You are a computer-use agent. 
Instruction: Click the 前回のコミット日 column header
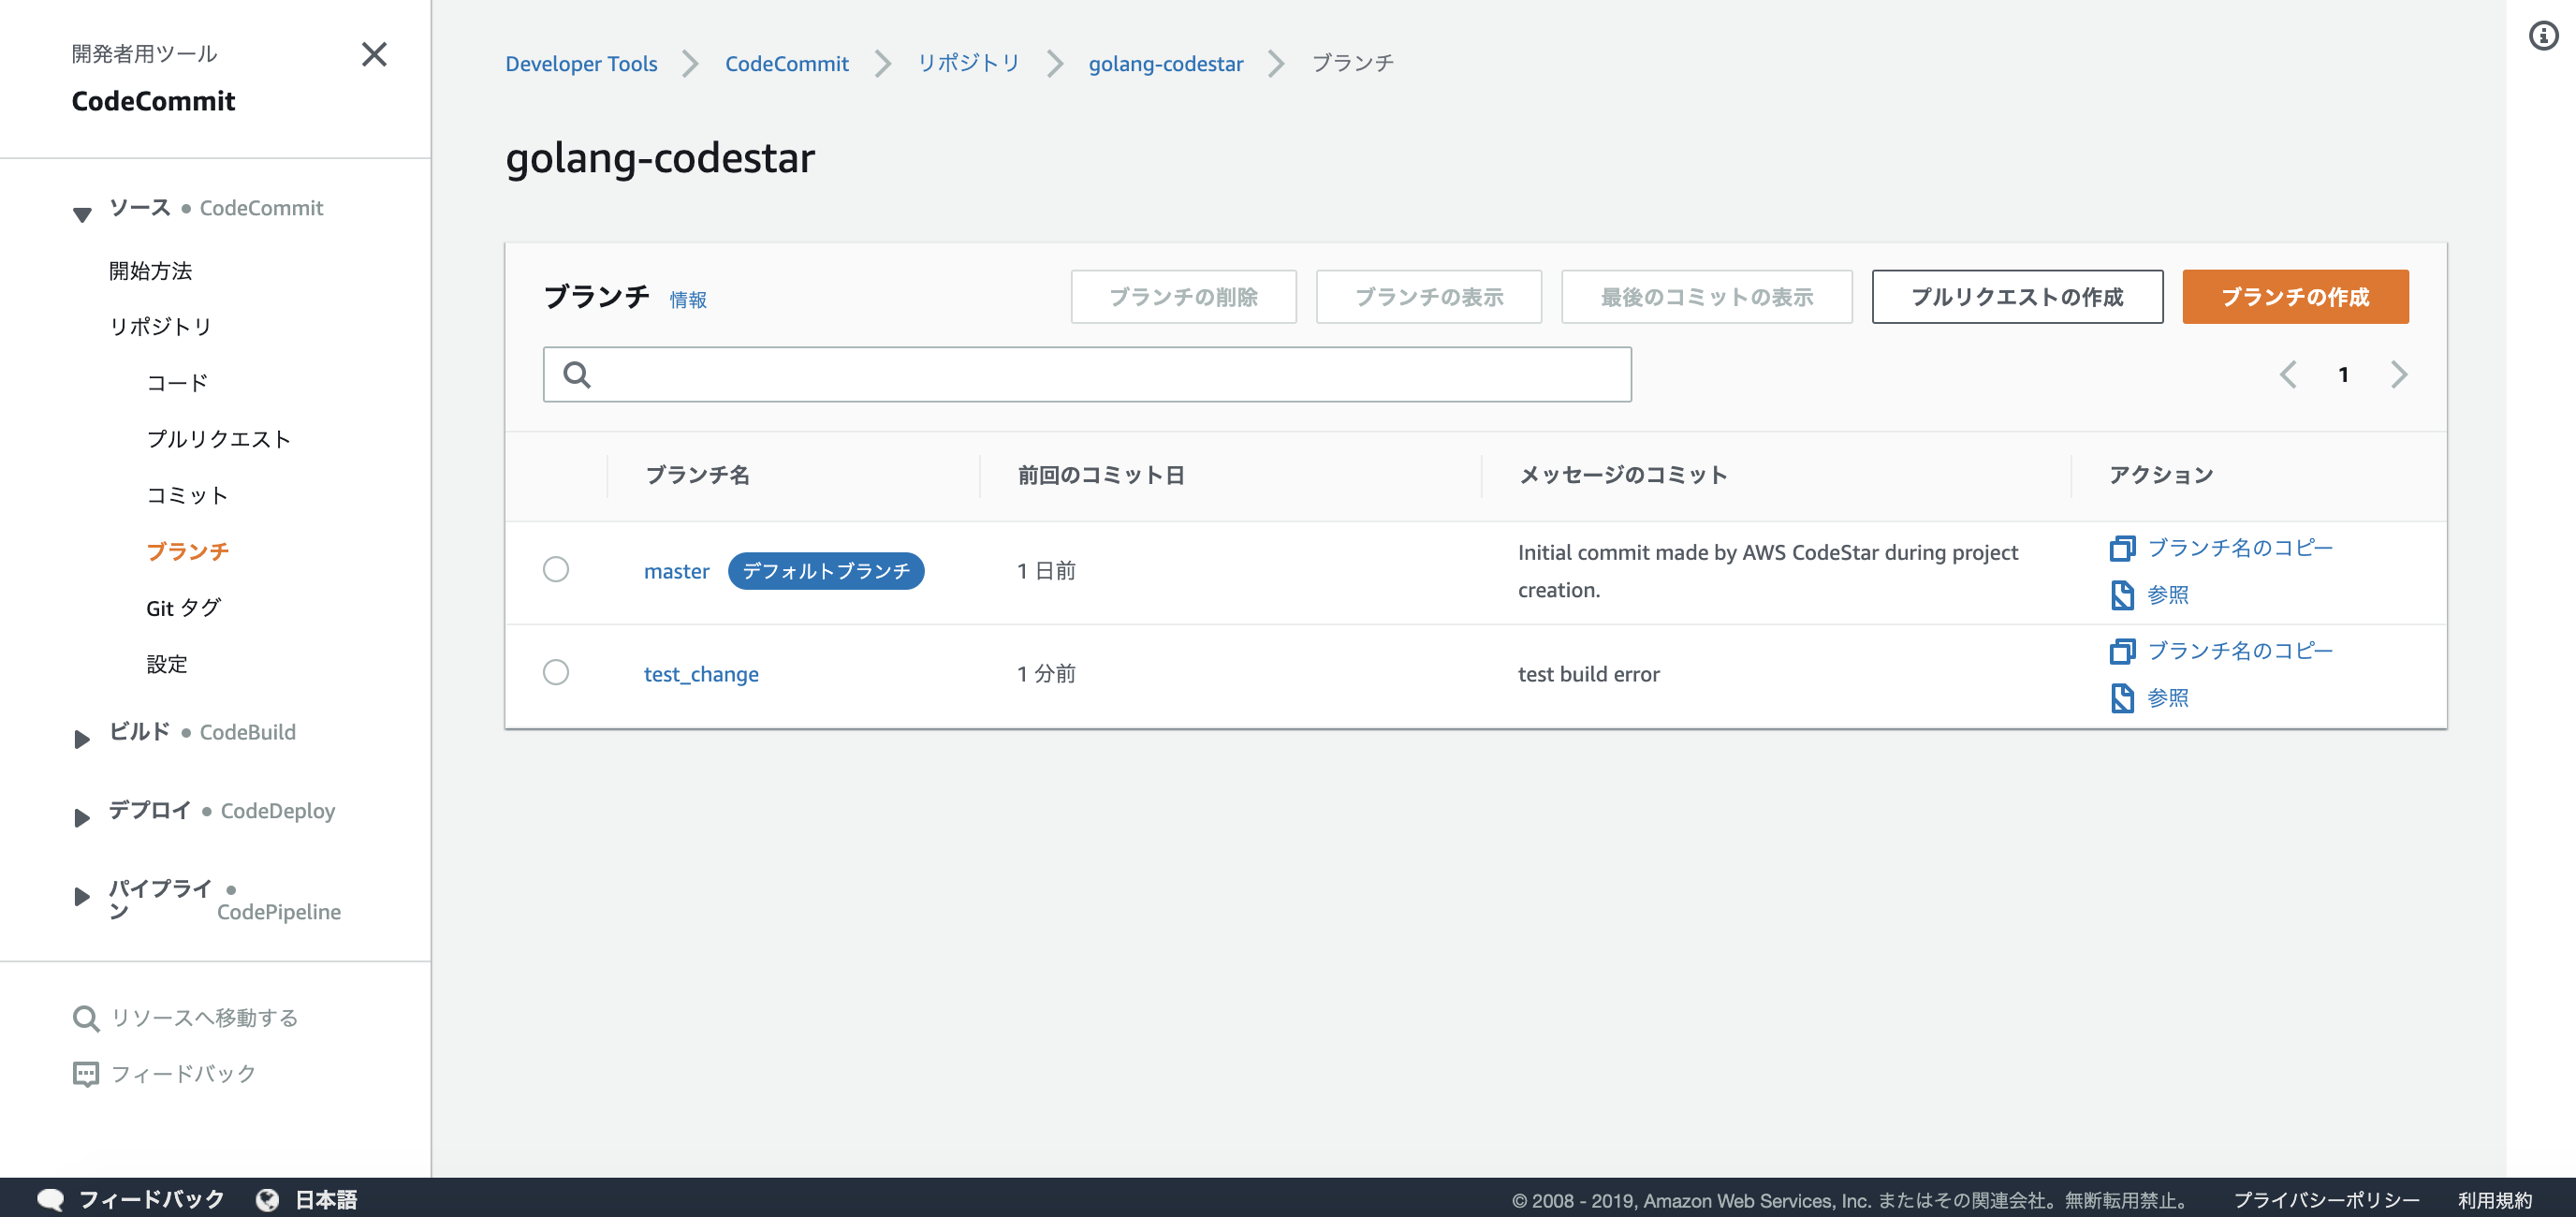click(1101, 475)
